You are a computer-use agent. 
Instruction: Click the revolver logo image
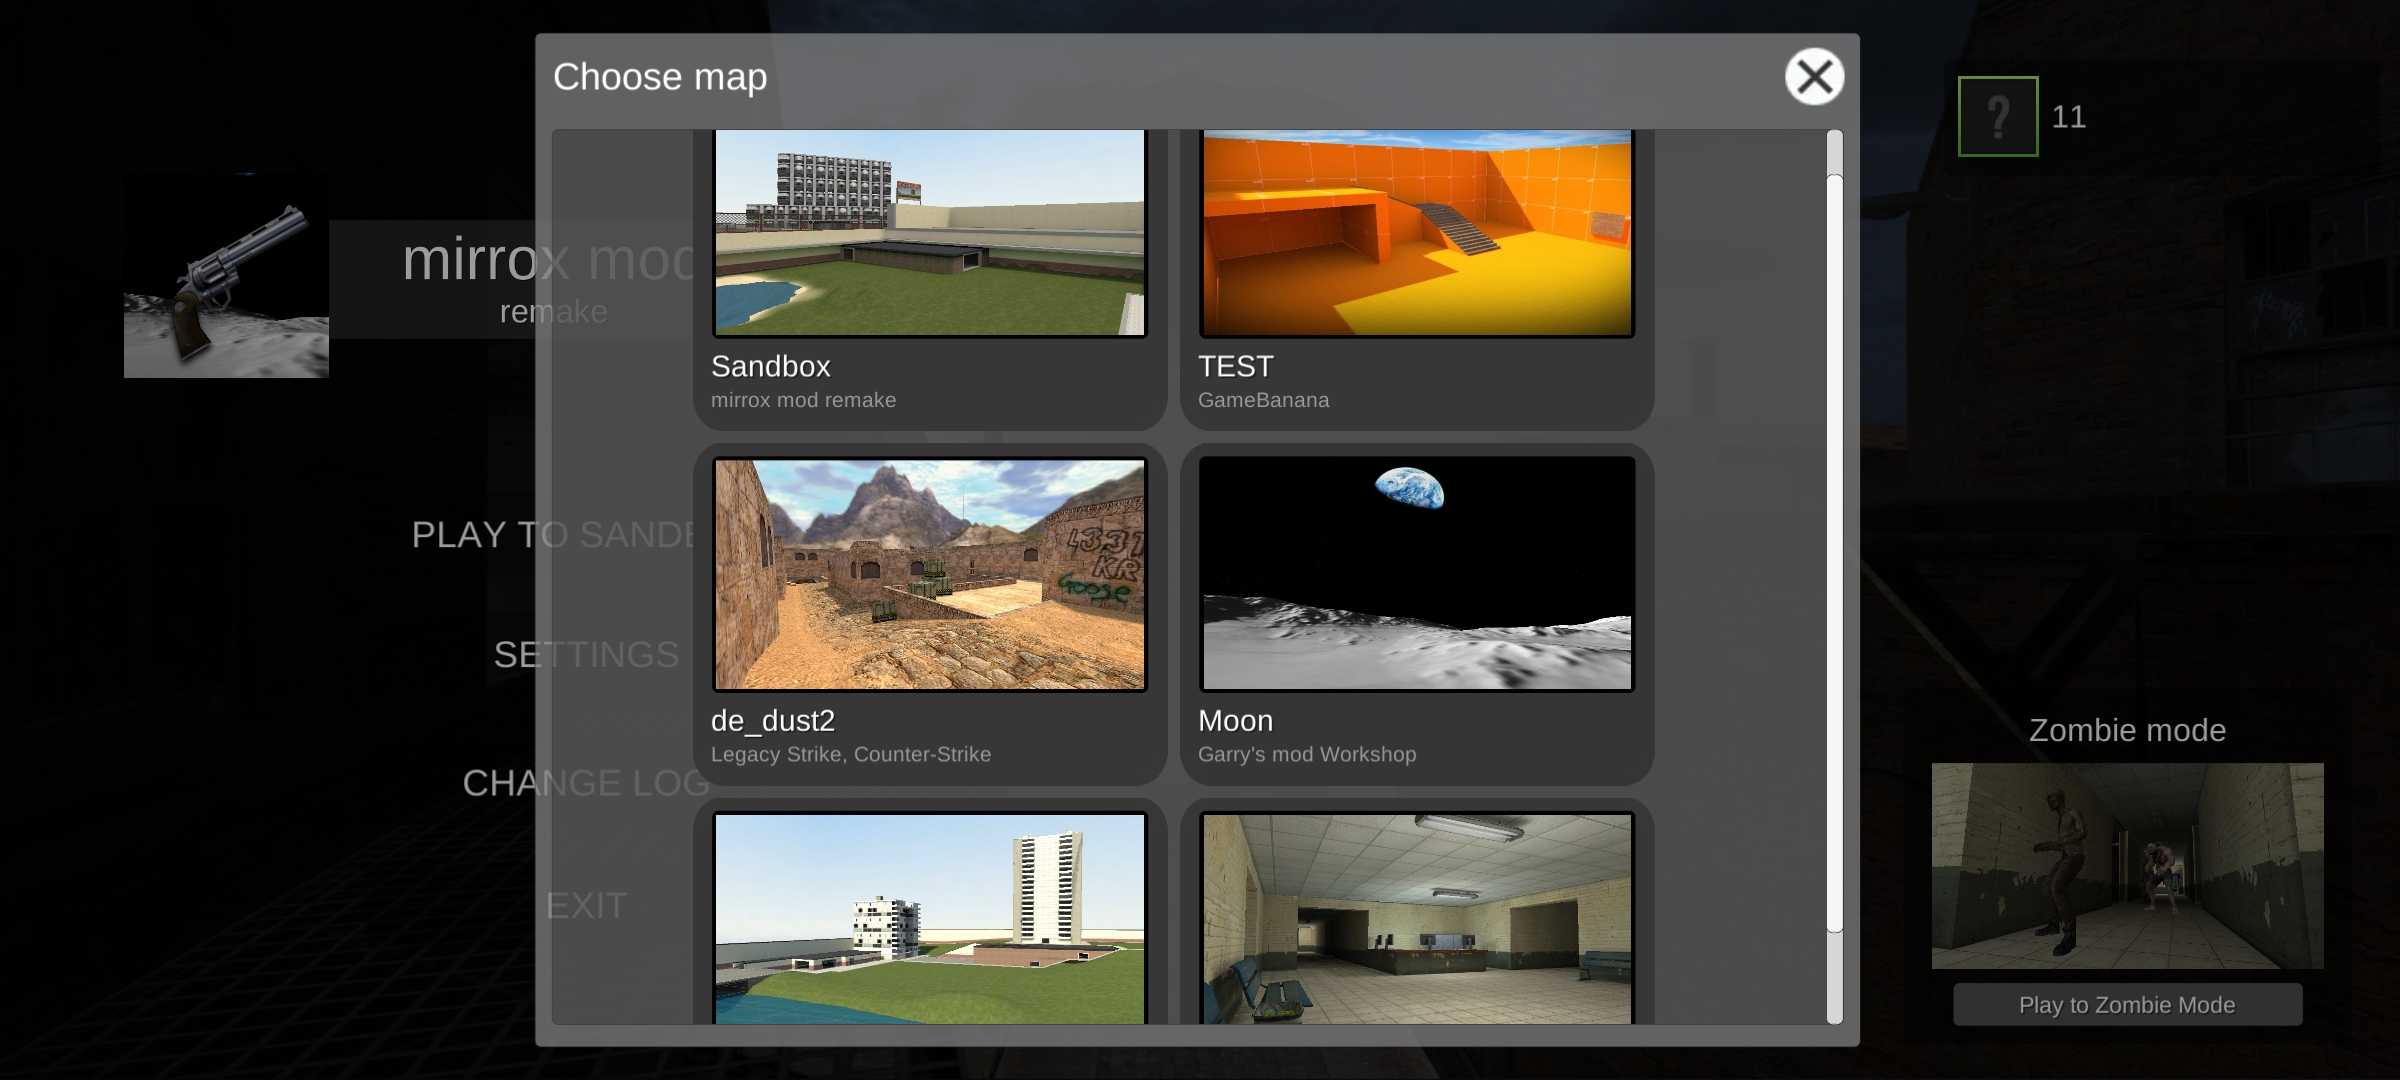click(226, 275)
